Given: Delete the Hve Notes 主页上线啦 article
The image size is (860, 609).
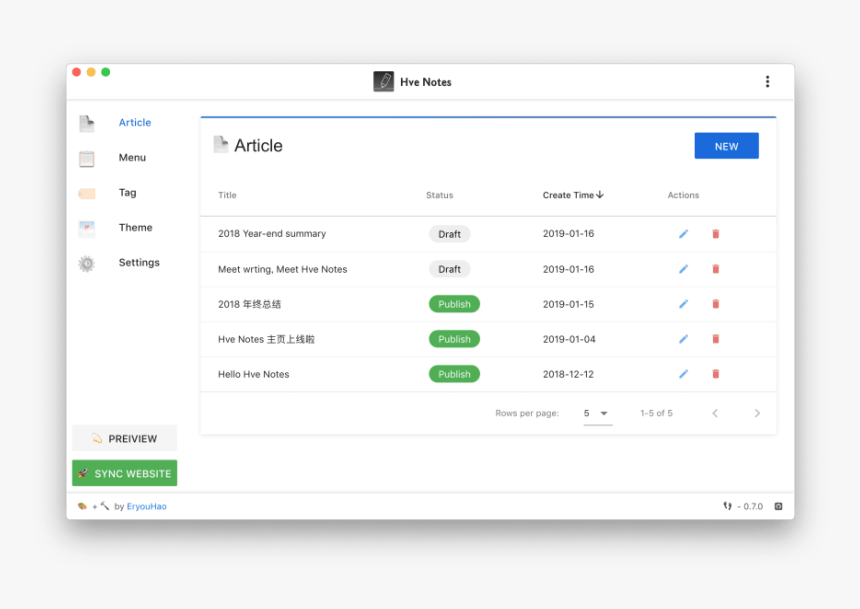Looking at the screenshot, I should tap(716, 339).
